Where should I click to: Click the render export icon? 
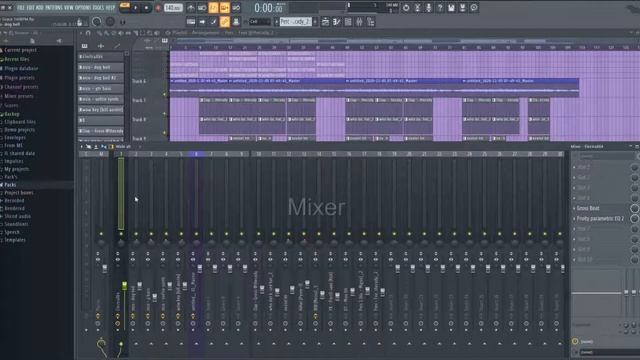click(462, 8)
